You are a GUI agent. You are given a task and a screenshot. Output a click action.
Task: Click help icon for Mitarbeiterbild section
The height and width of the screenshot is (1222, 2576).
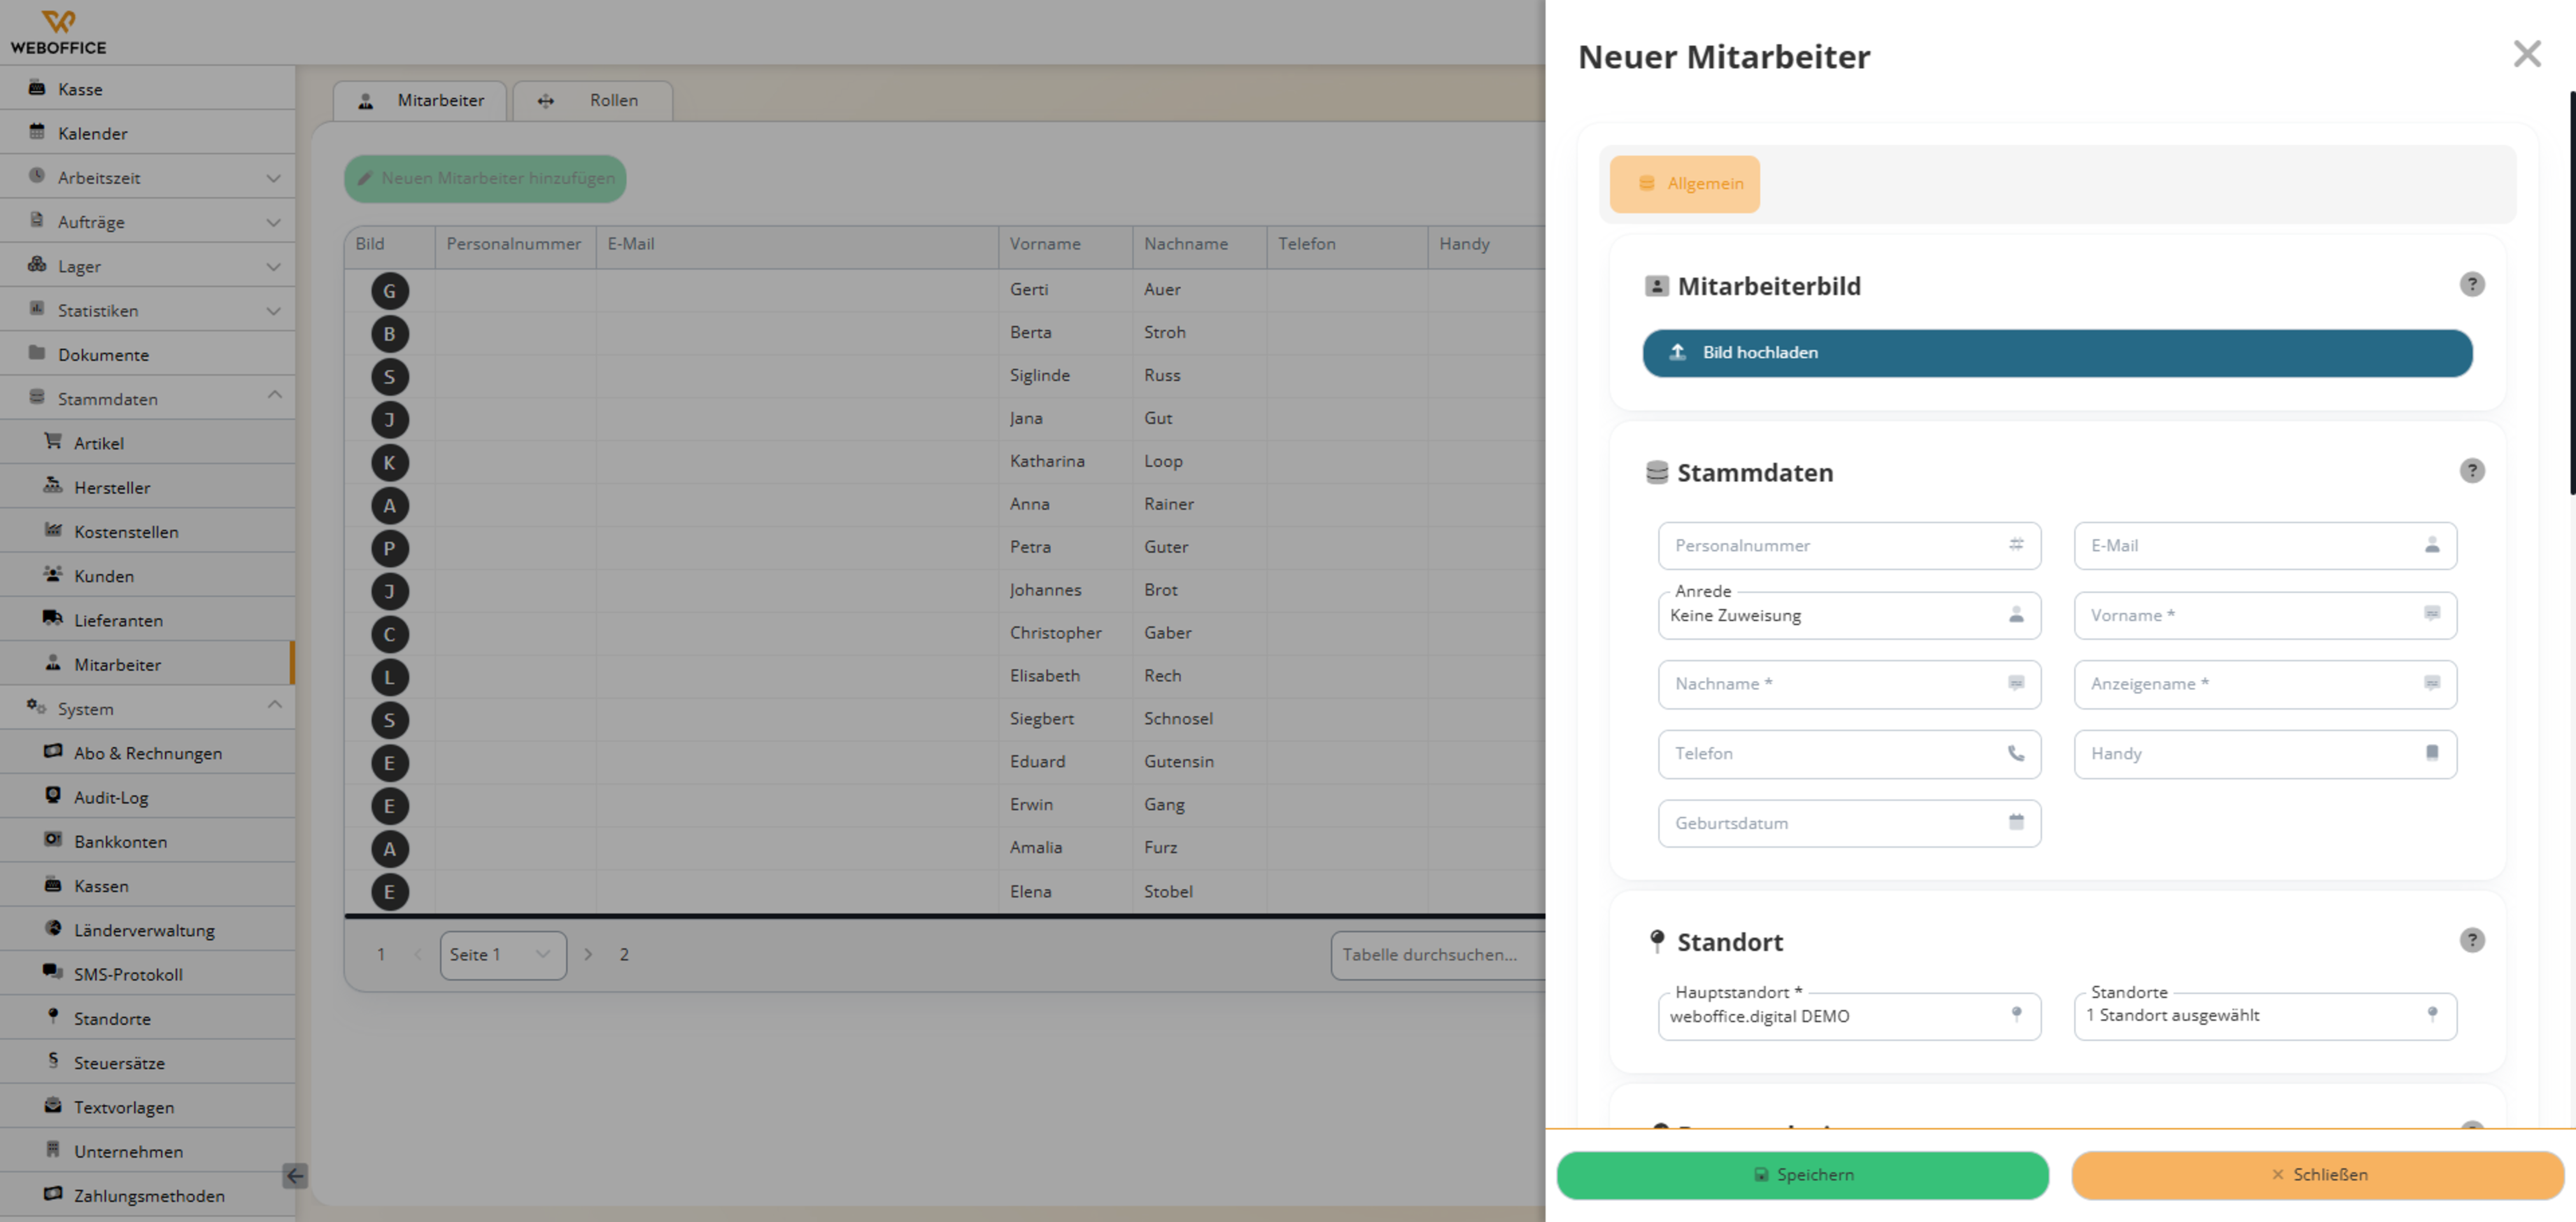click(x=2471, y=285)
